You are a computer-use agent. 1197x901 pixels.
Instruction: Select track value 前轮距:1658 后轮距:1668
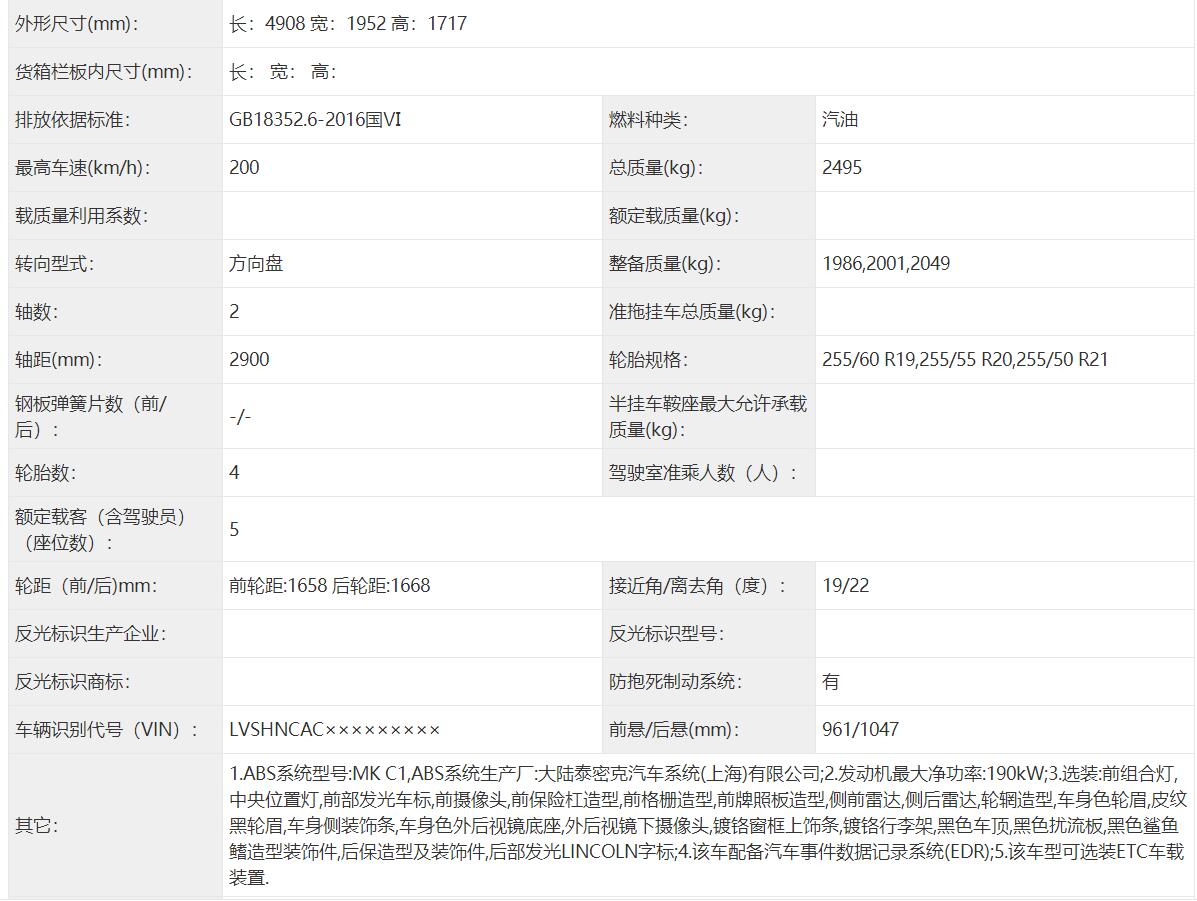(x=330, y=586)
